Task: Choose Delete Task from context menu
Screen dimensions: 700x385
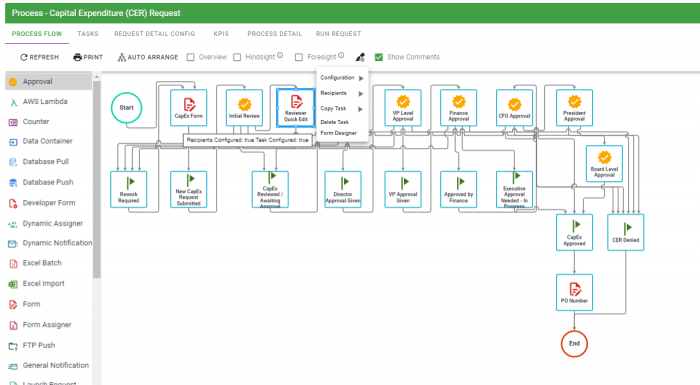Action: [335, 122]
